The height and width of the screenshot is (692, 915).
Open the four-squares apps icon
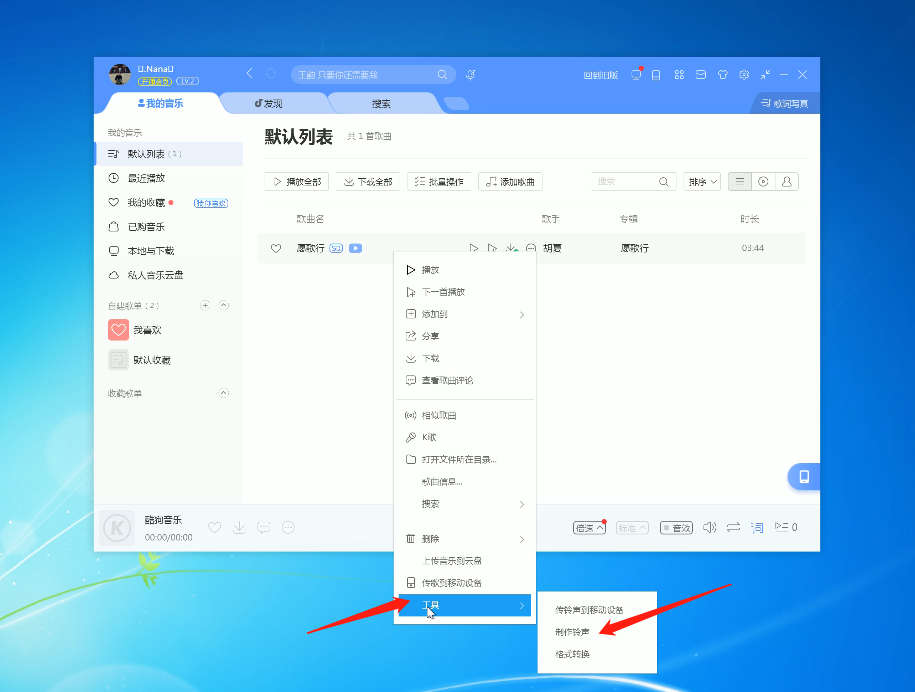click(x=679, y=75)
